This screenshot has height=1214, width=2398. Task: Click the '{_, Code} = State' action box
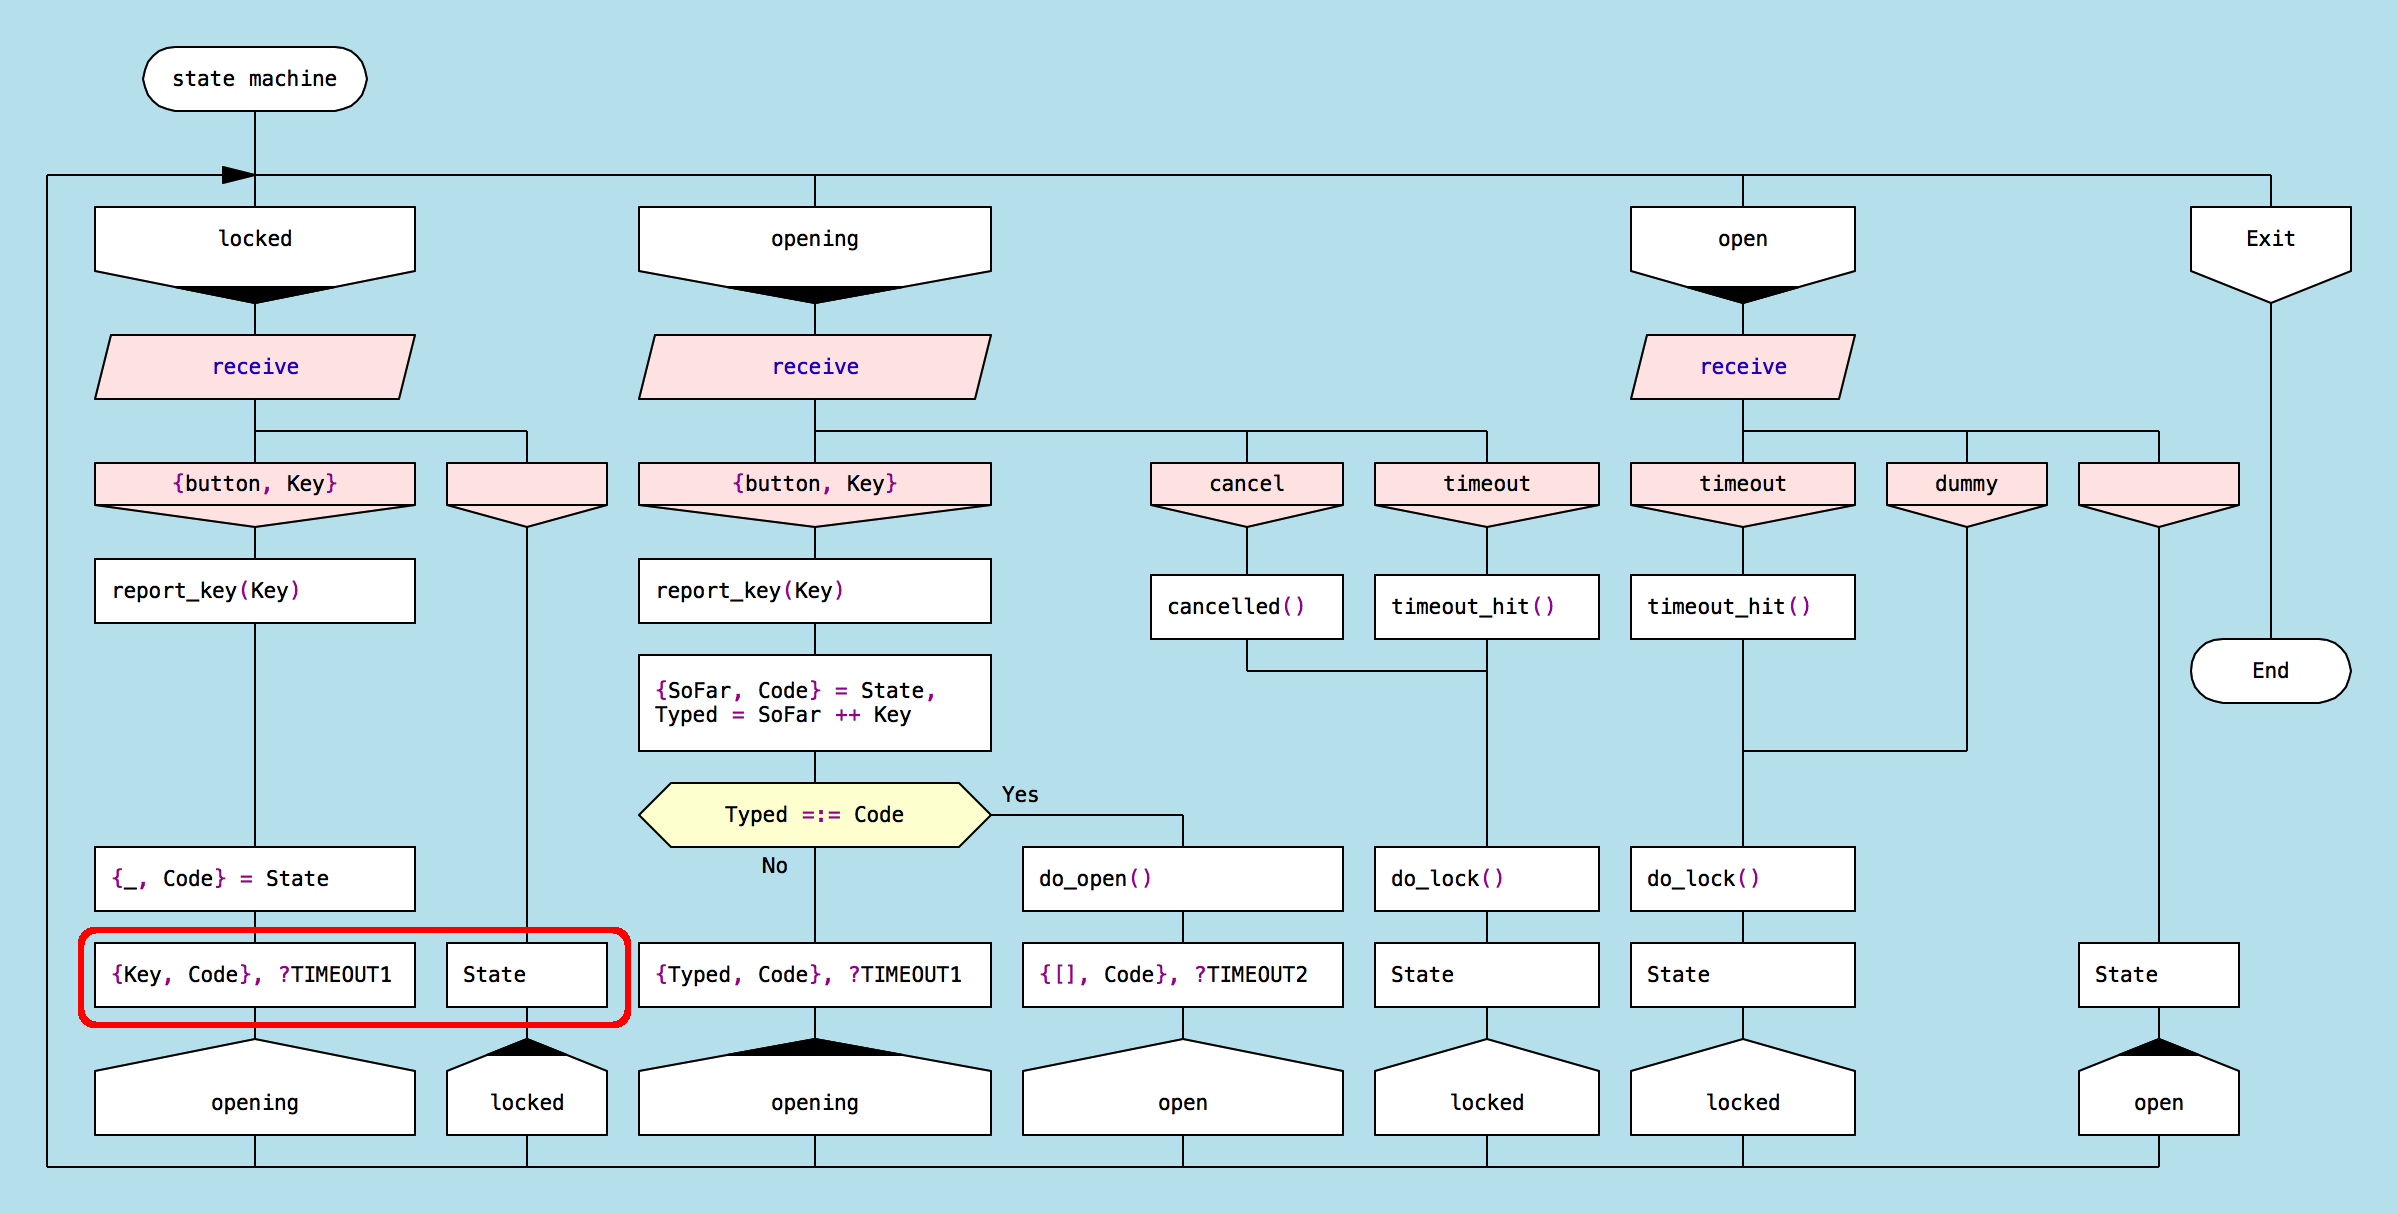click(254, 879)
